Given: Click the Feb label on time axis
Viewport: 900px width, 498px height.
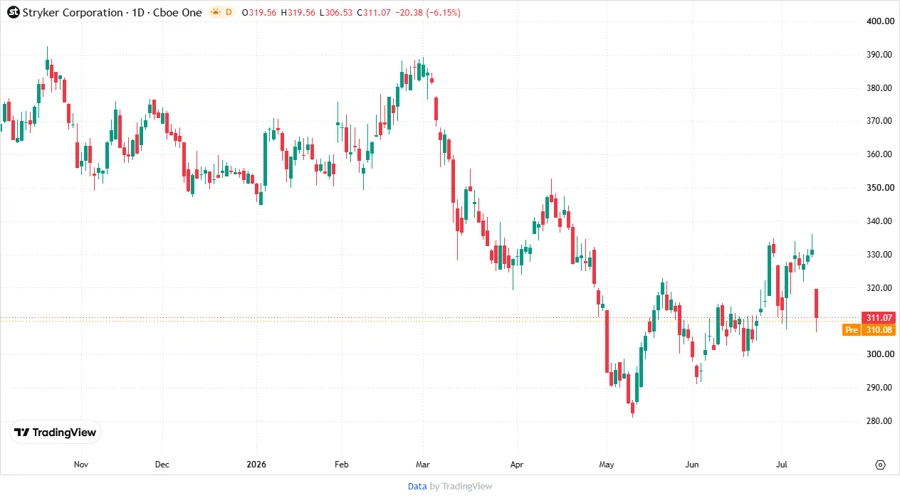Looking at the screenshot, I should point(342,464).
